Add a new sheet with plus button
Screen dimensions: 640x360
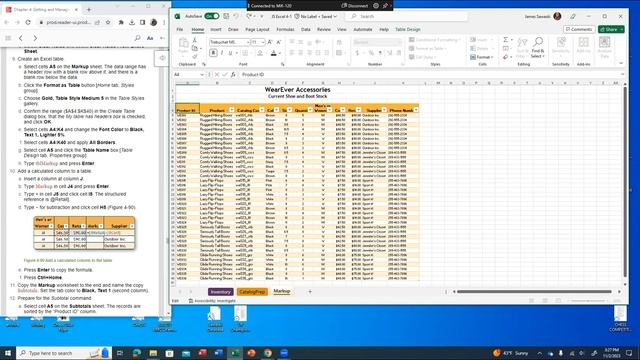[310, 291]
